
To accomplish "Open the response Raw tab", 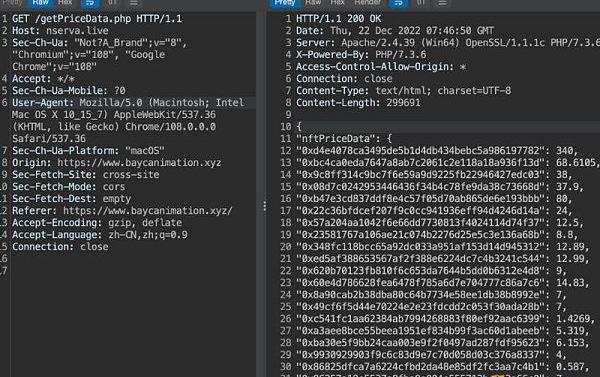I will coord(313,3).
